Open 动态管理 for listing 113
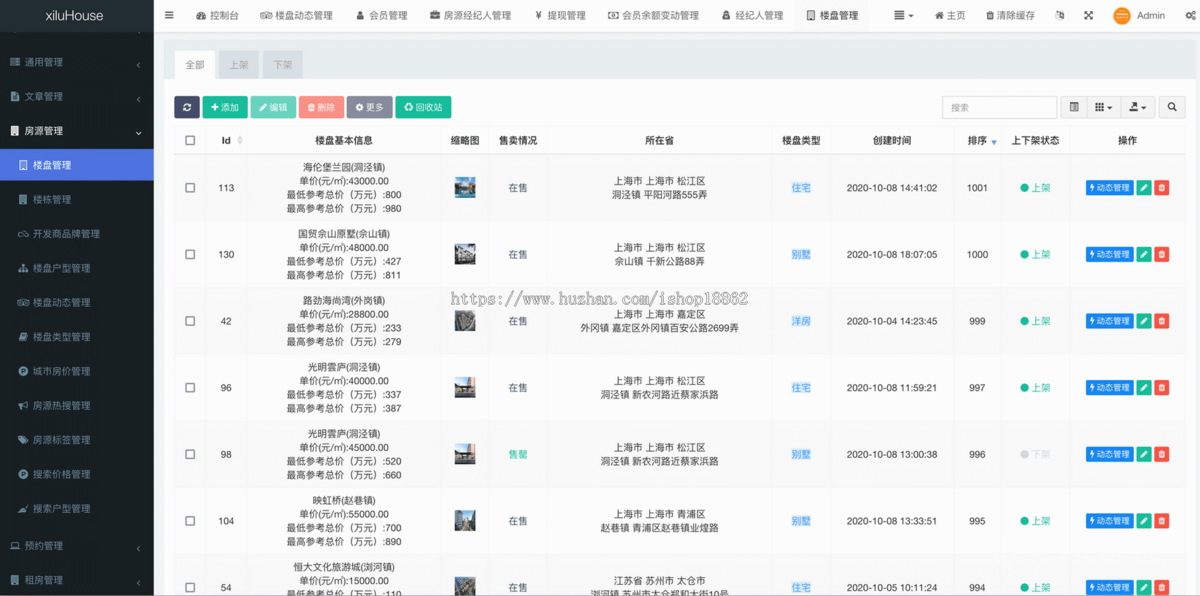This screenshot has height=596, width=1200. (x=1109, y=187)
